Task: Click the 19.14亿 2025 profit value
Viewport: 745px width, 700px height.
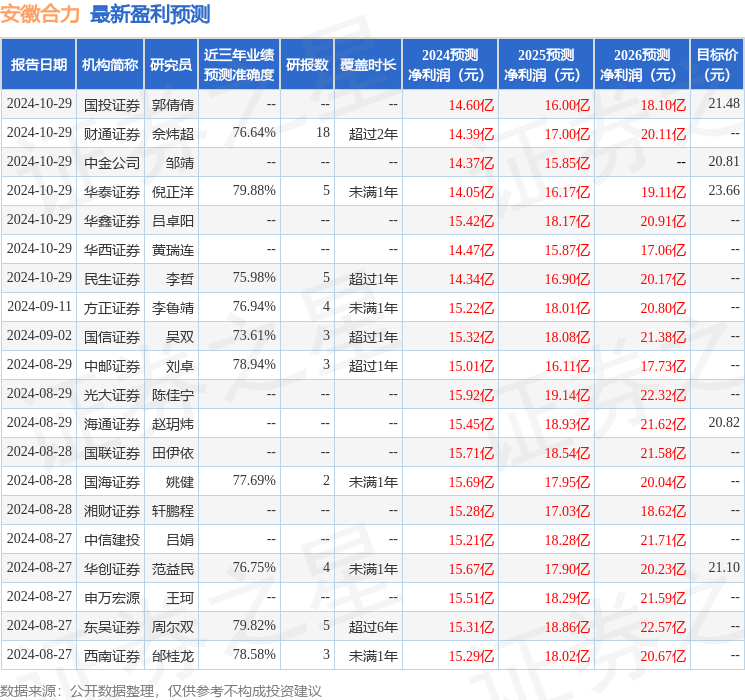Action: click(567, 395)
